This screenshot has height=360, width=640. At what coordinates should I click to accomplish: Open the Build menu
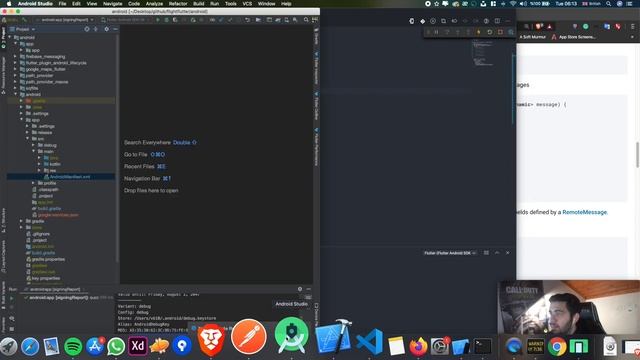199,4
